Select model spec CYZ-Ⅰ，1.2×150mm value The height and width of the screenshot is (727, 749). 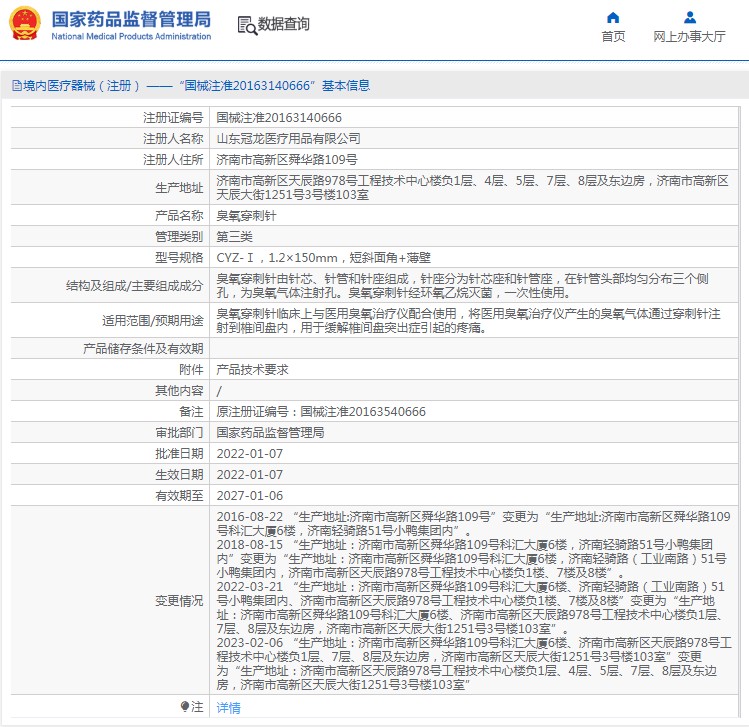(x=323, y=258)
